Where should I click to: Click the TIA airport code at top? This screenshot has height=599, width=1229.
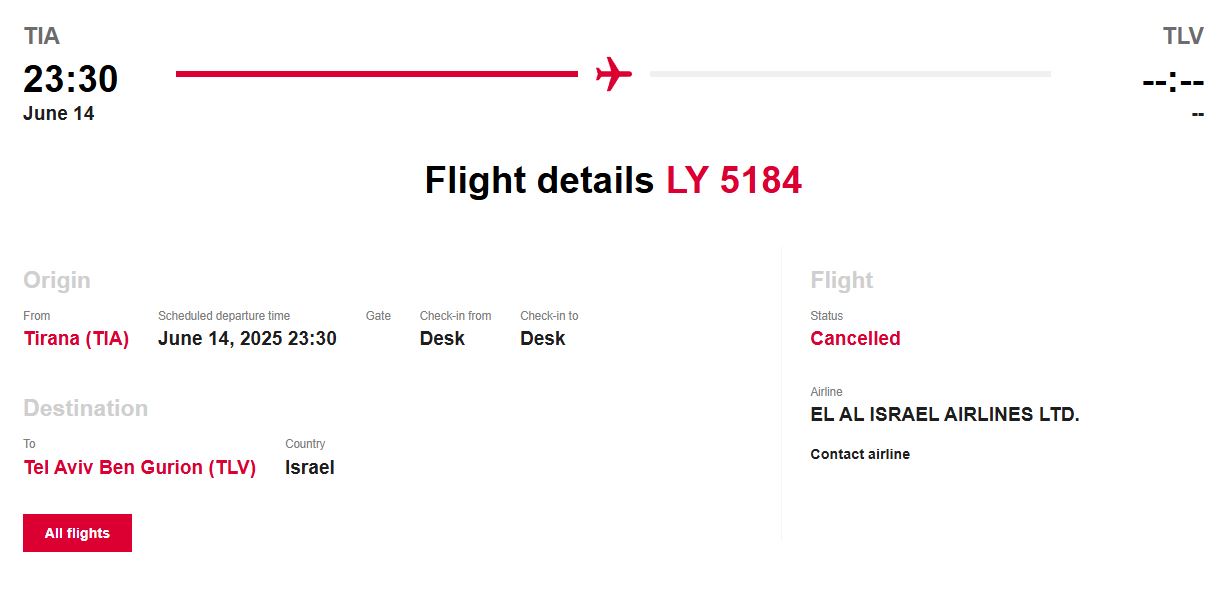click(42, 37)
